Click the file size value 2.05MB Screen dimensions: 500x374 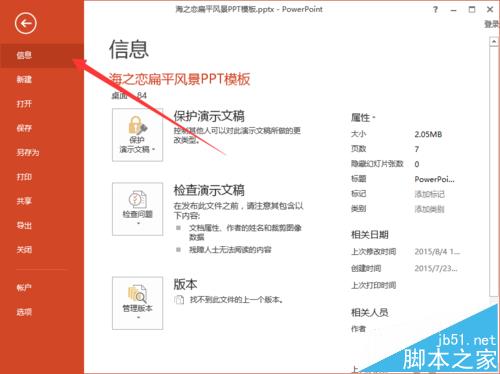[x=428, y=134]
